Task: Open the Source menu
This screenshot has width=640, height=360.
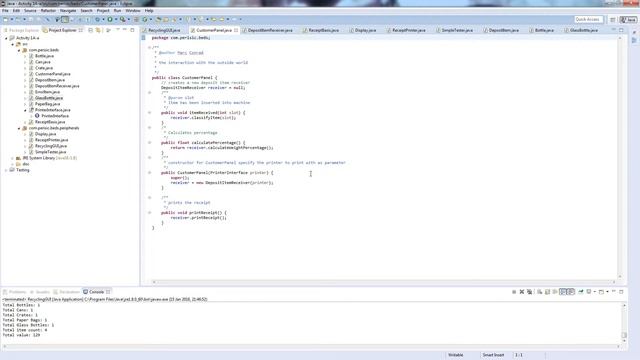Action: click(30, 11)
